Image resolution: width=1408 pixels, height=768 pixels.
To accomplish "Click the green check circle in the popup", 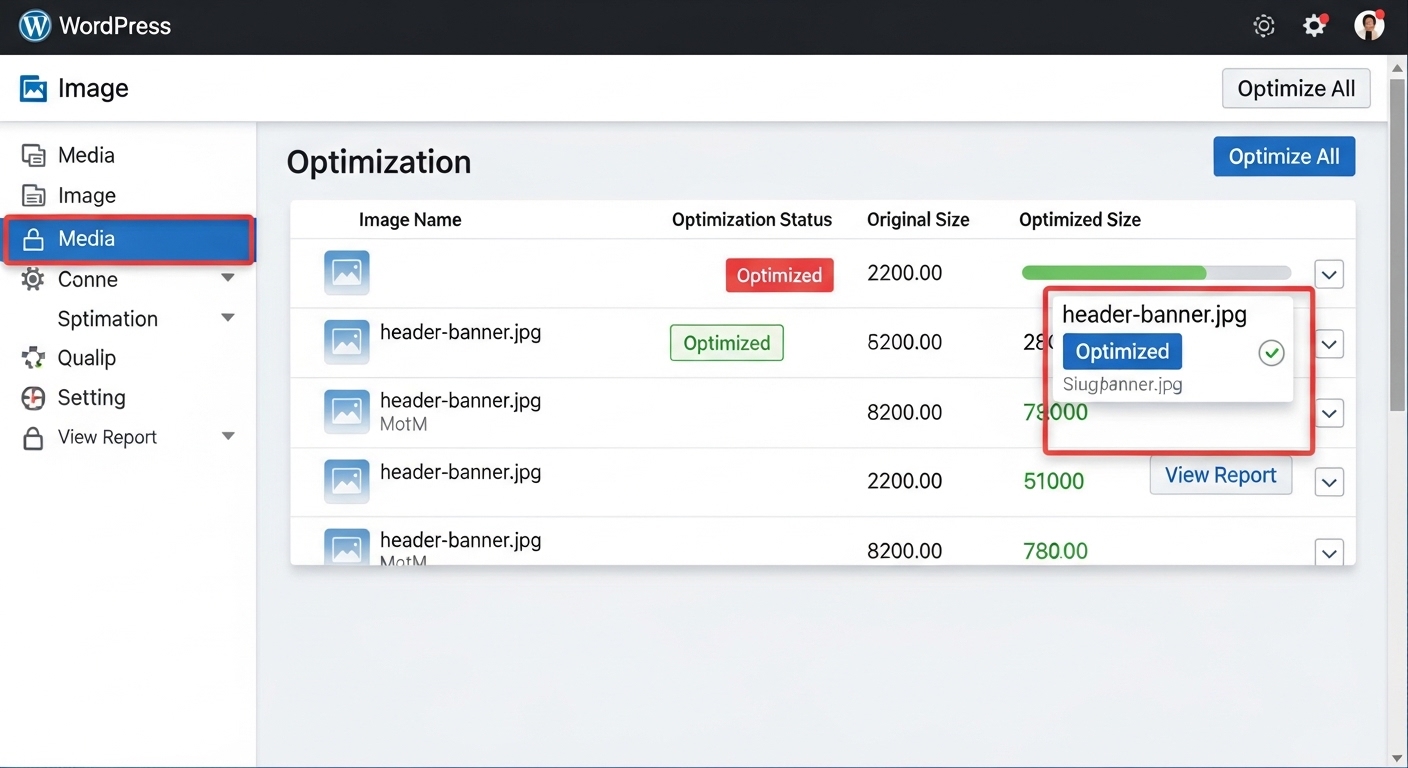I will point(1271,353).
